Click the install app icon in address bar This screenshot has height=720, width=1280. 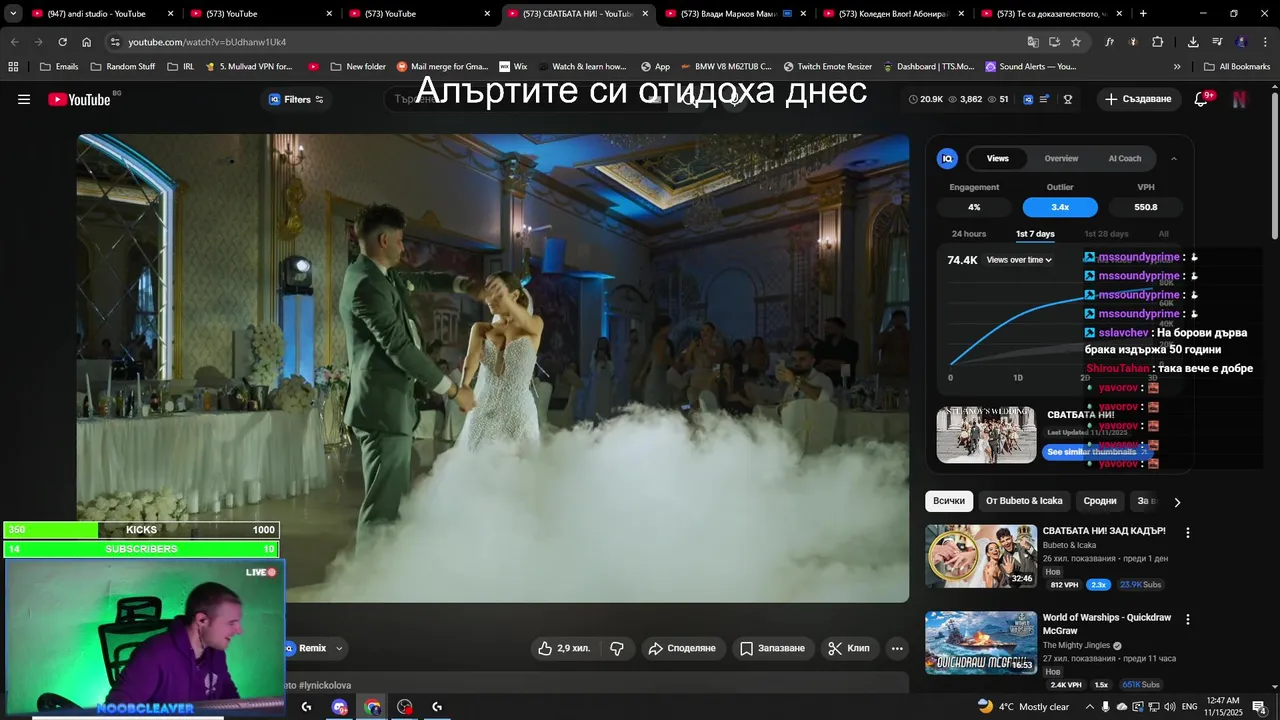click(x=1054, y=42)
